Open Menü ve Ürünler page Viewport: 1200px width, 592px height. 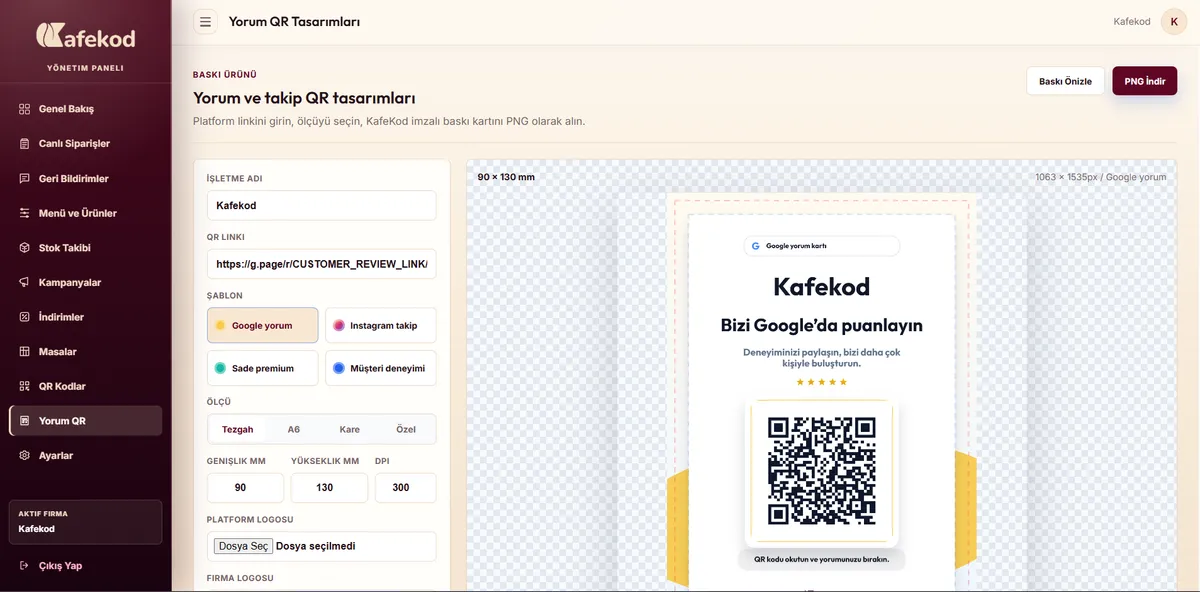[85, 213]
